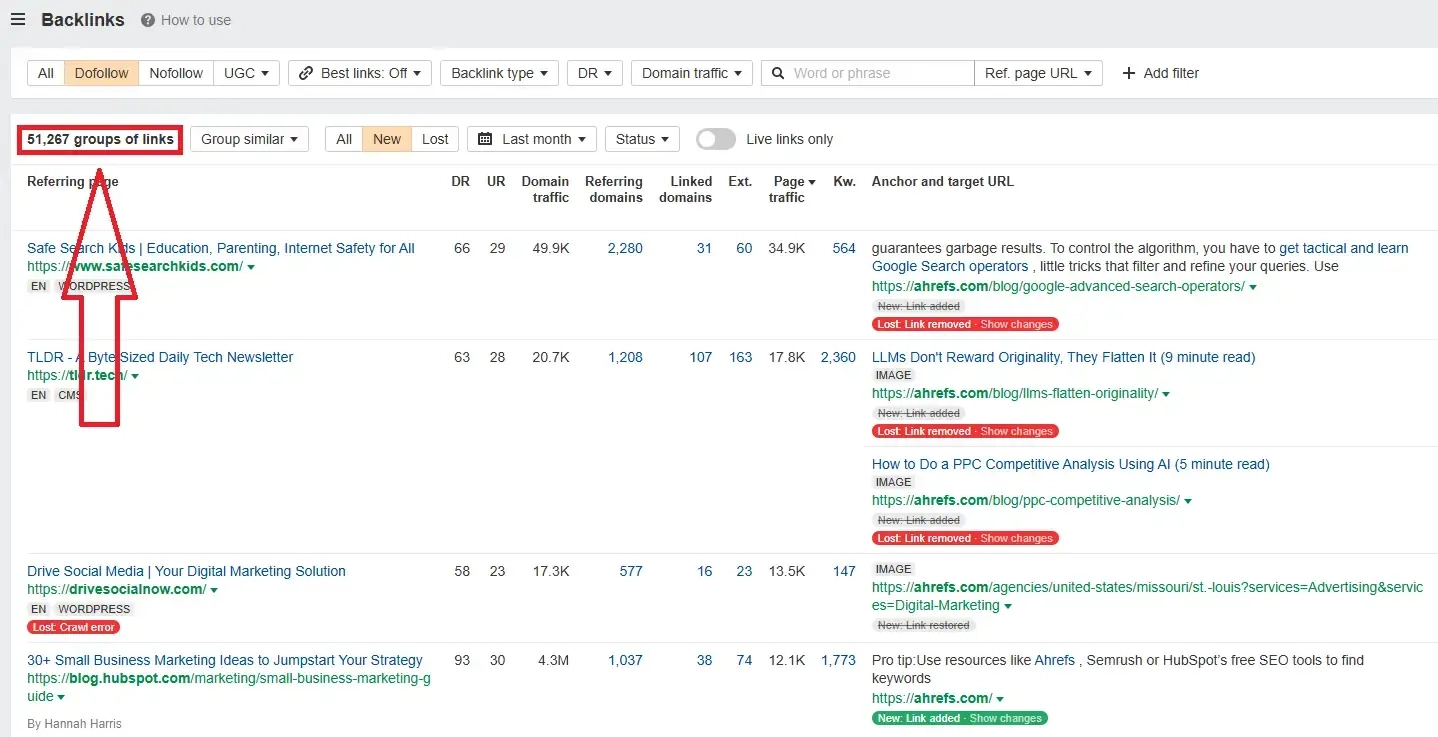
Task: Click the search magnifier icon
Action: (778, 73)
